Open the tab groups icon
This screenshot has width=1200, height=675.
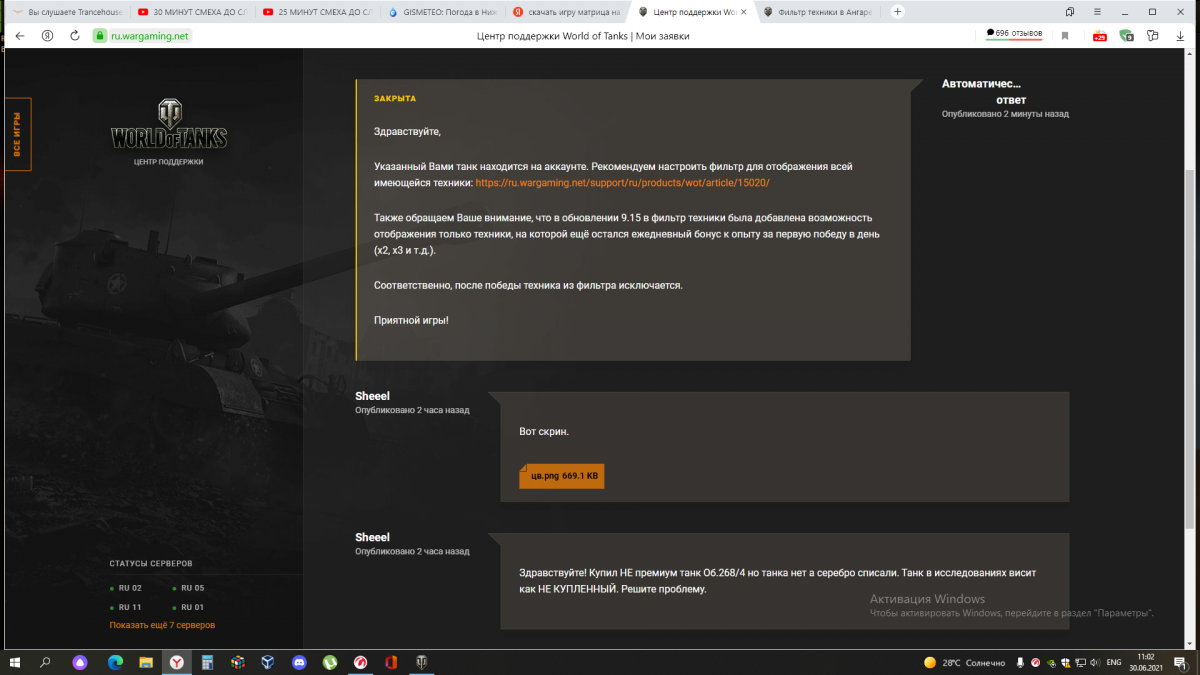tap(1070, 12)
